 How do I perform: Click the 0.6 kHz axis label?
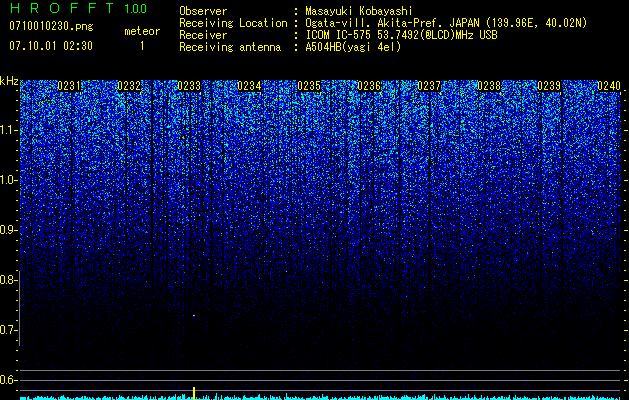click(8, 380)
